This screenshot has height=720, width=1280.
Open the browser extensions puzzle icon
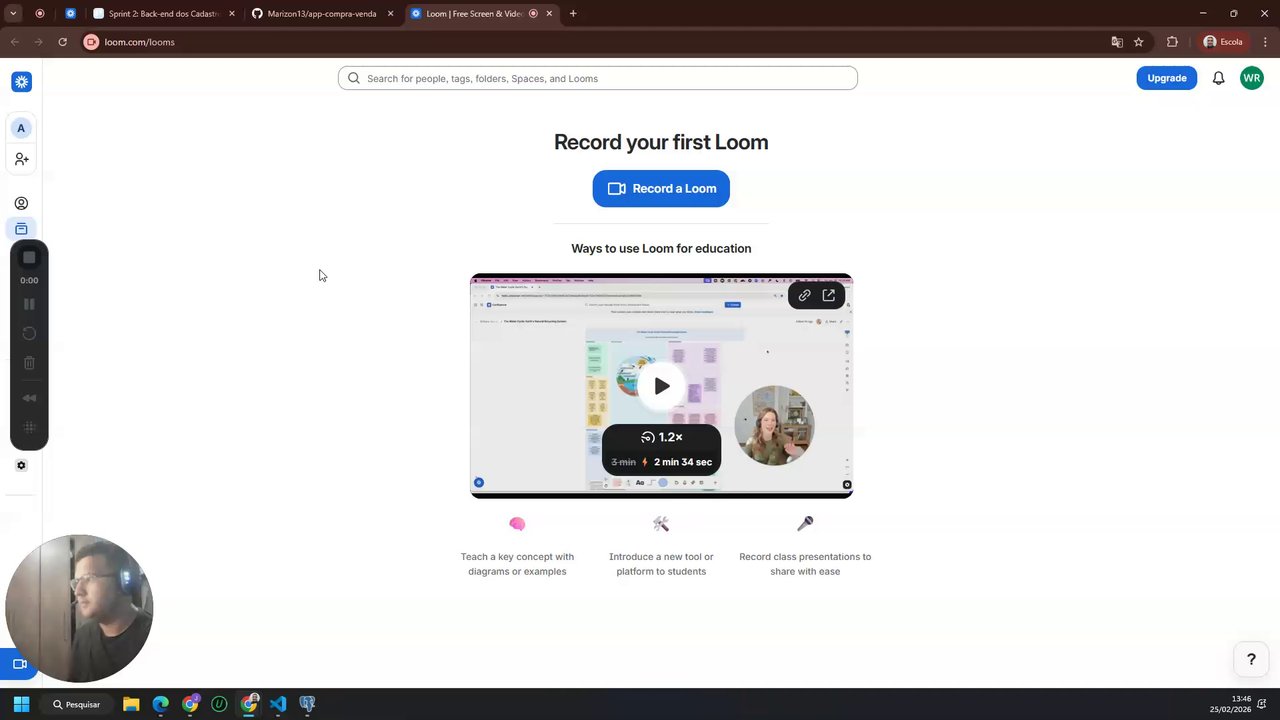coord(1172,42)
